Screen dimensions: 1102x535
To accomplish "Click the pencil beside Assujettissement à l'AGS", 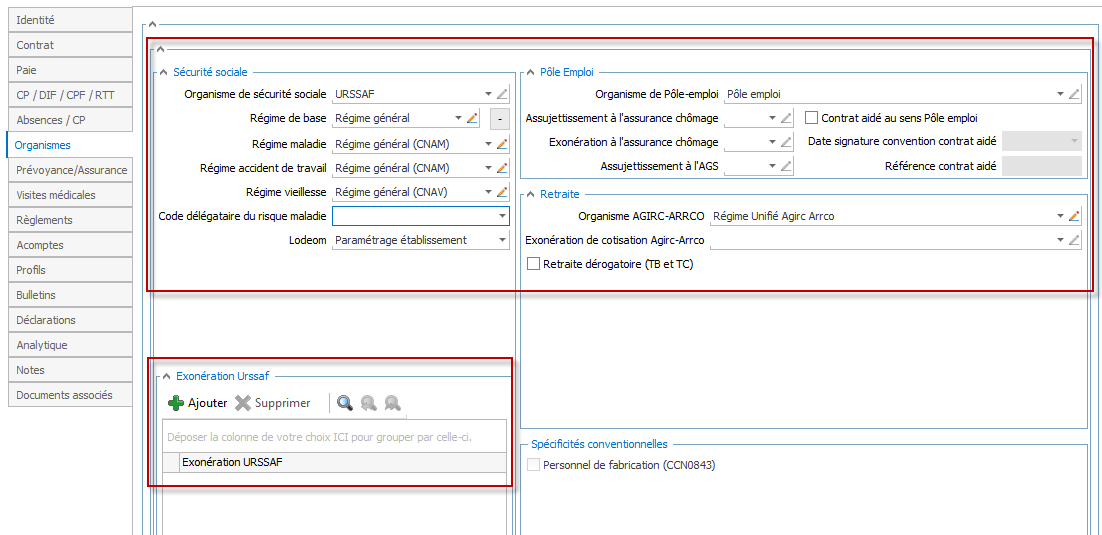I will 786,167.
